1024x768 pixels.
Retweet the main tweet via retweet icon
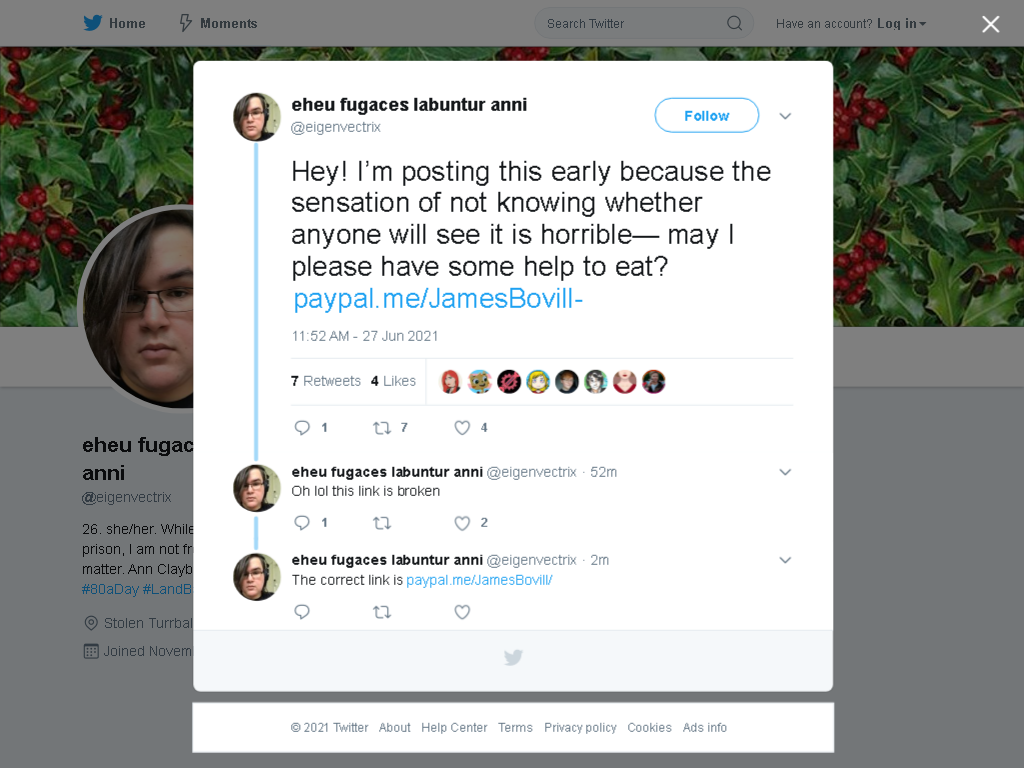tap(382, 428)
